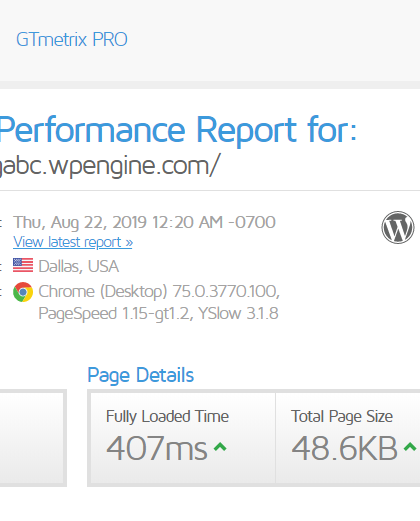Click the Page Details heading

pos(141,375)
